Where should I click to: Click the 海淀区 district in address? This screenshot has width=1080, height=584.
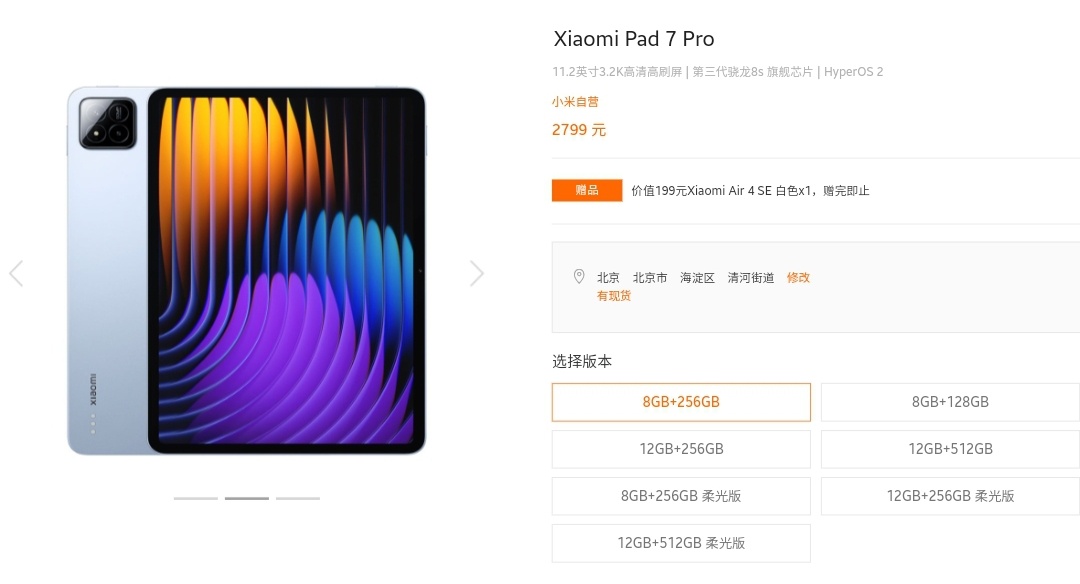point(697,278)
